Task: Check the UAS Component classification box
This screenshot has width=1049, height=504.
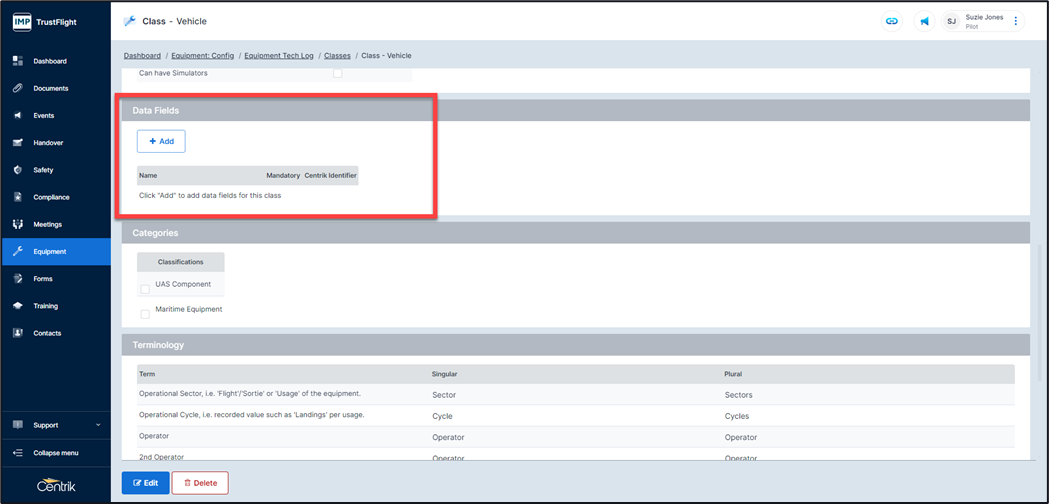Action: (x=145, y=289)
